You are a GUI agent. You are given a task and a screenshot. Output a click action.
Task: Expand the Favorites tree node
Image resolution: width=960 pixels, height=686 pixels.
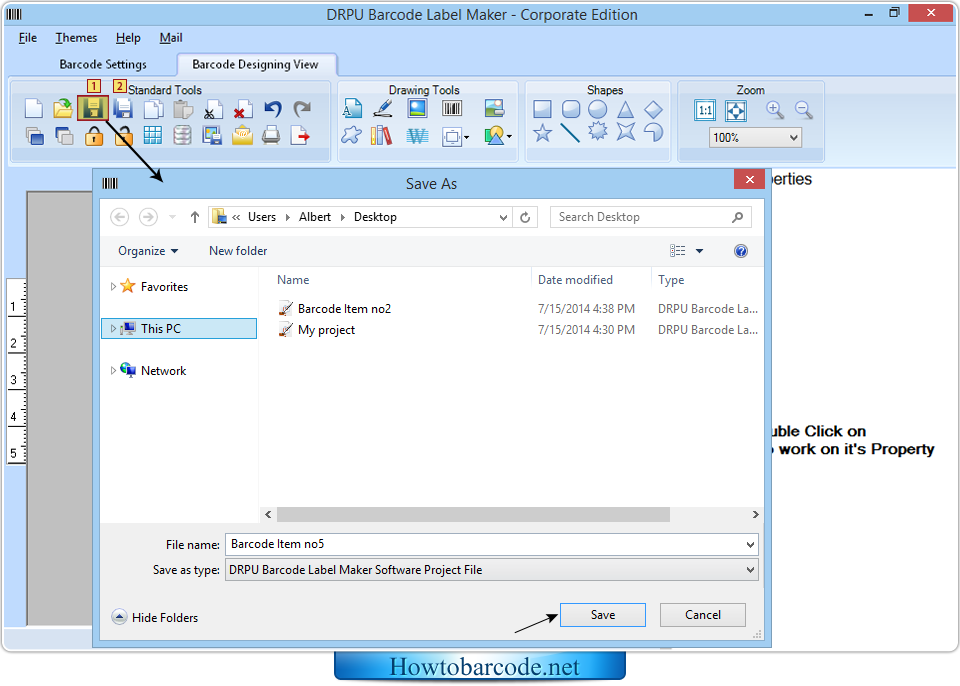113,287
